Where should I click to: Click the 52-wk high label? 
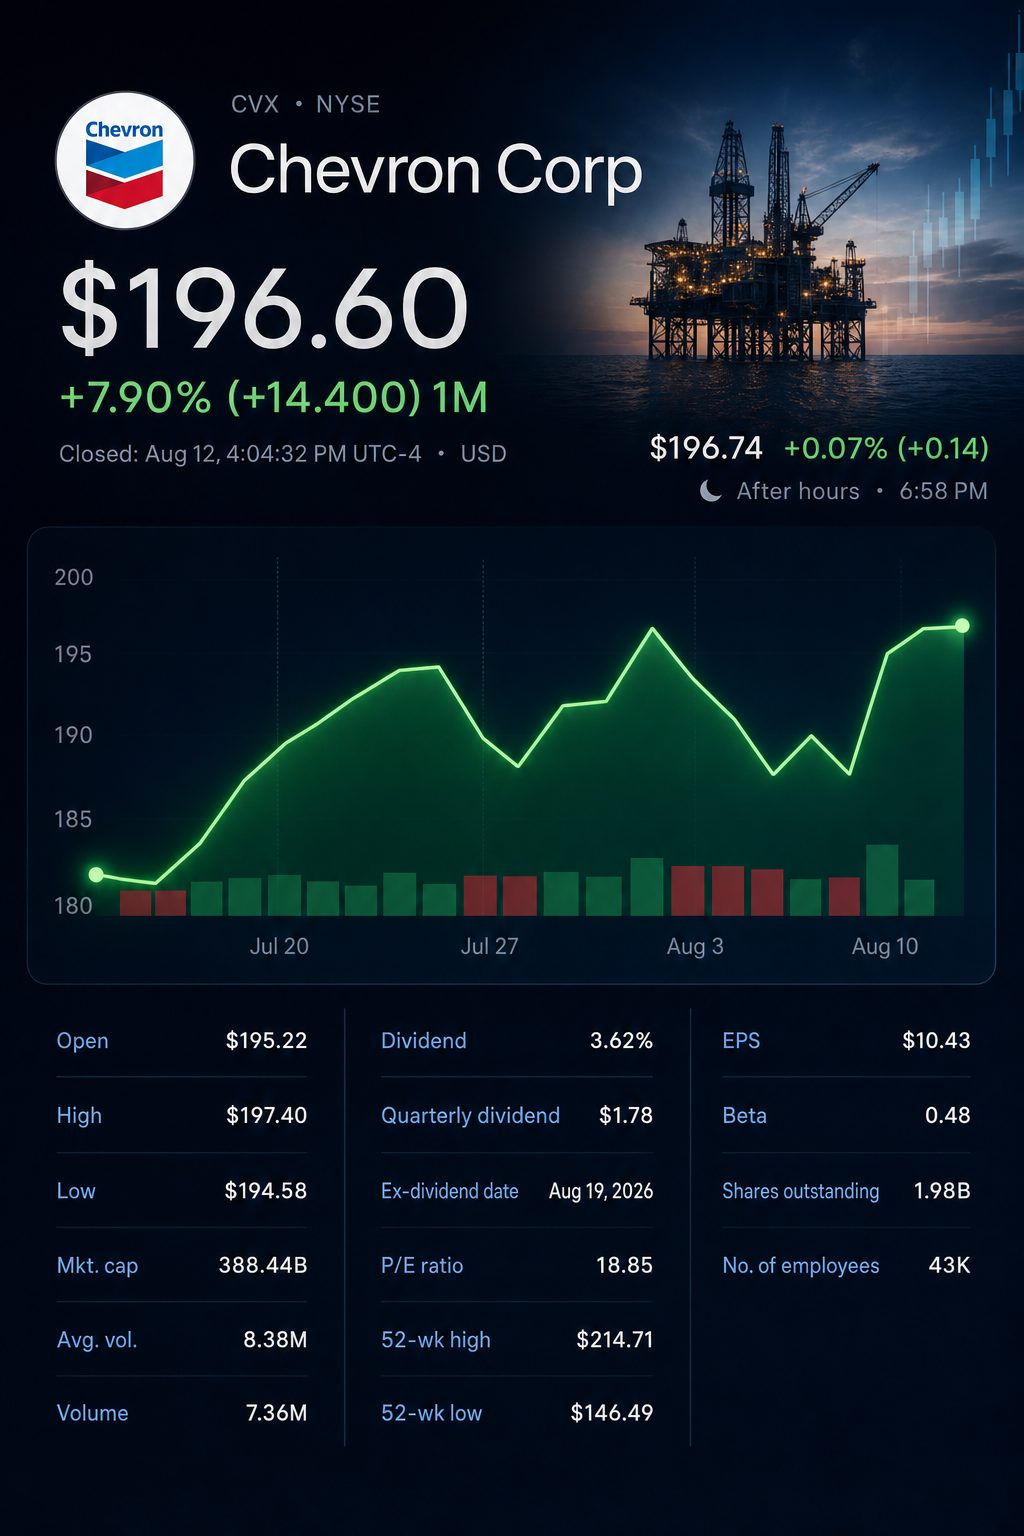tap(435, 1340)
